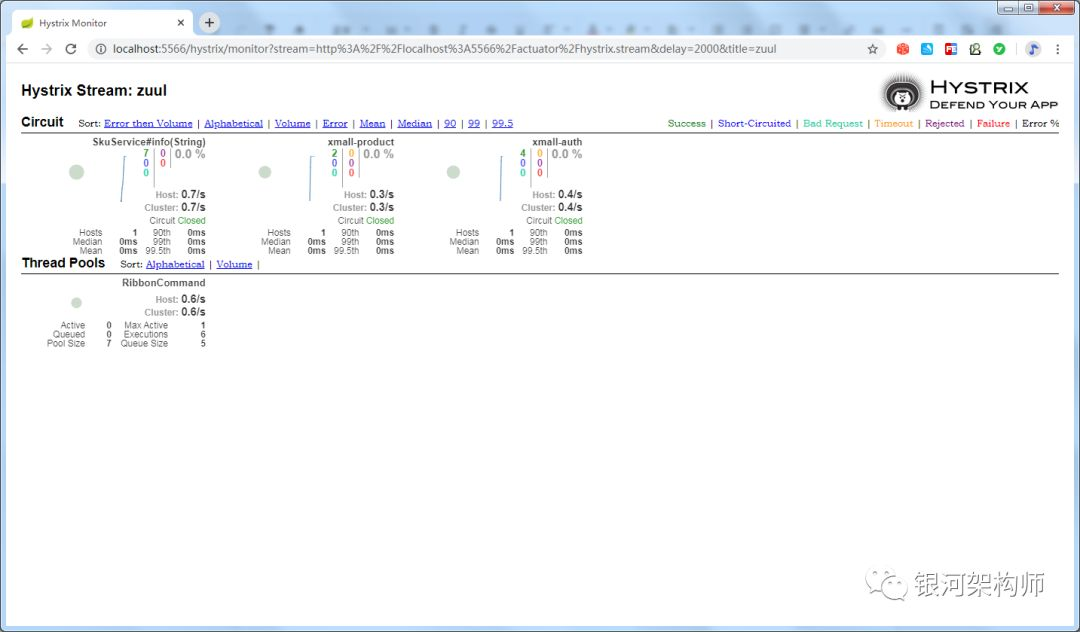
Task: Sort circuits by Median
Action: point(415,123)
